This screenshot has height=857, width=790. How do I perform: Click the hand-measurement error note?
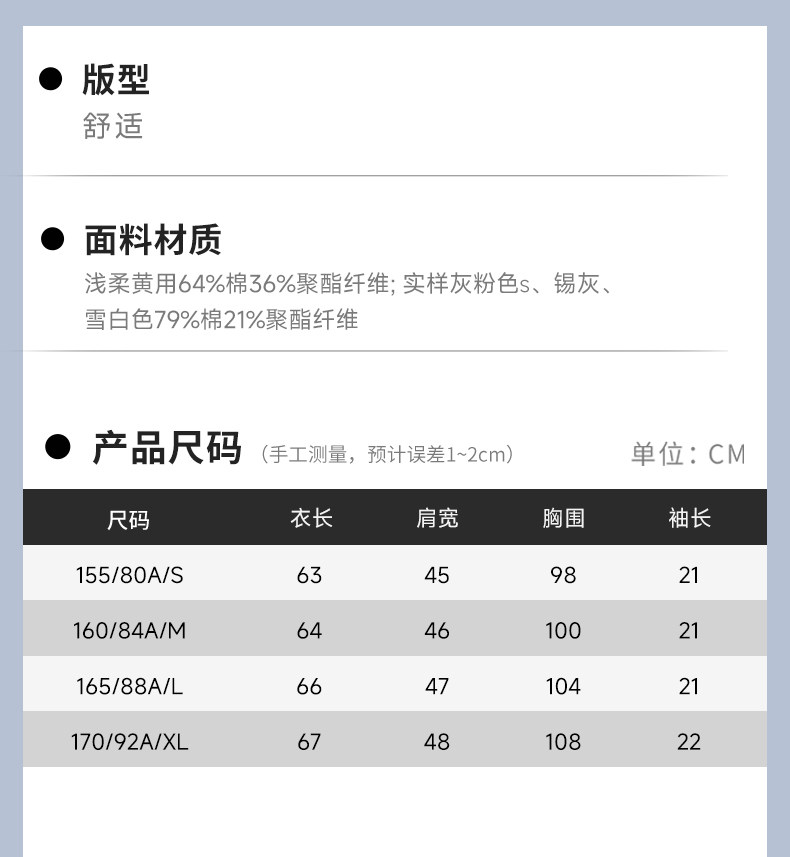[x=387, y=455]
